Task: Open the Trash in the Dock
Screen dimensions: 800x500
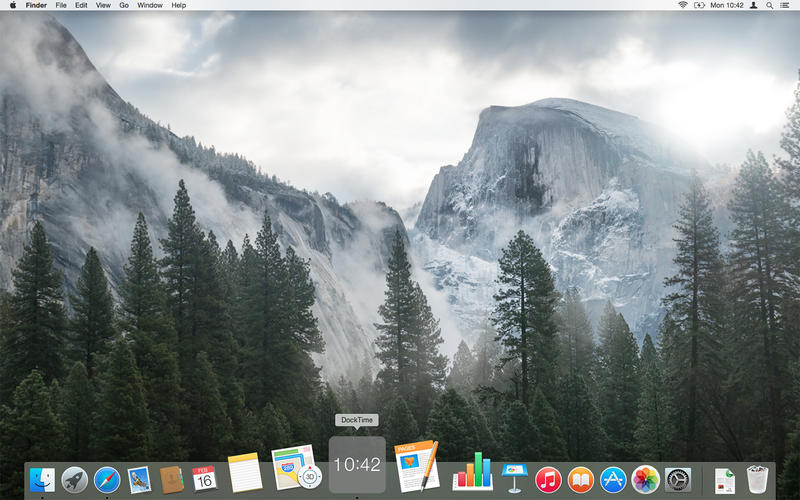Action: click(x=758, y=480)
